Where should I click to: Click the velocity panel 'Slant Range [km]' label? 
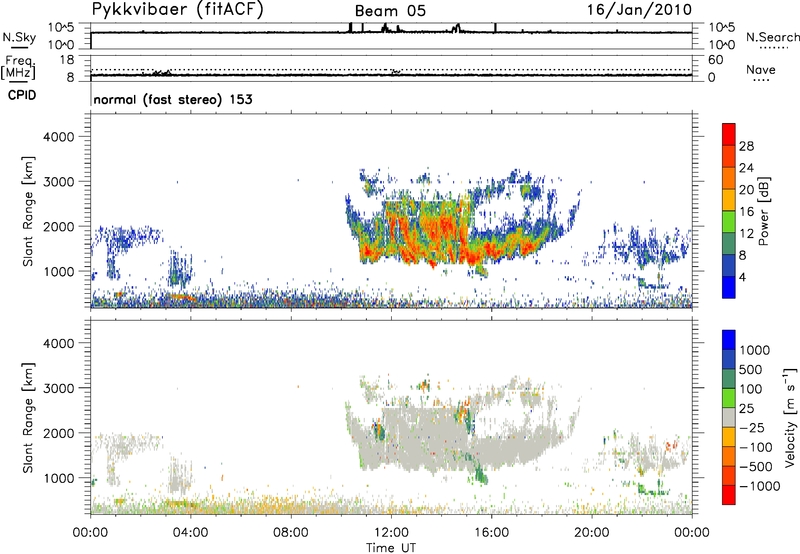click(x=28, y=418)
